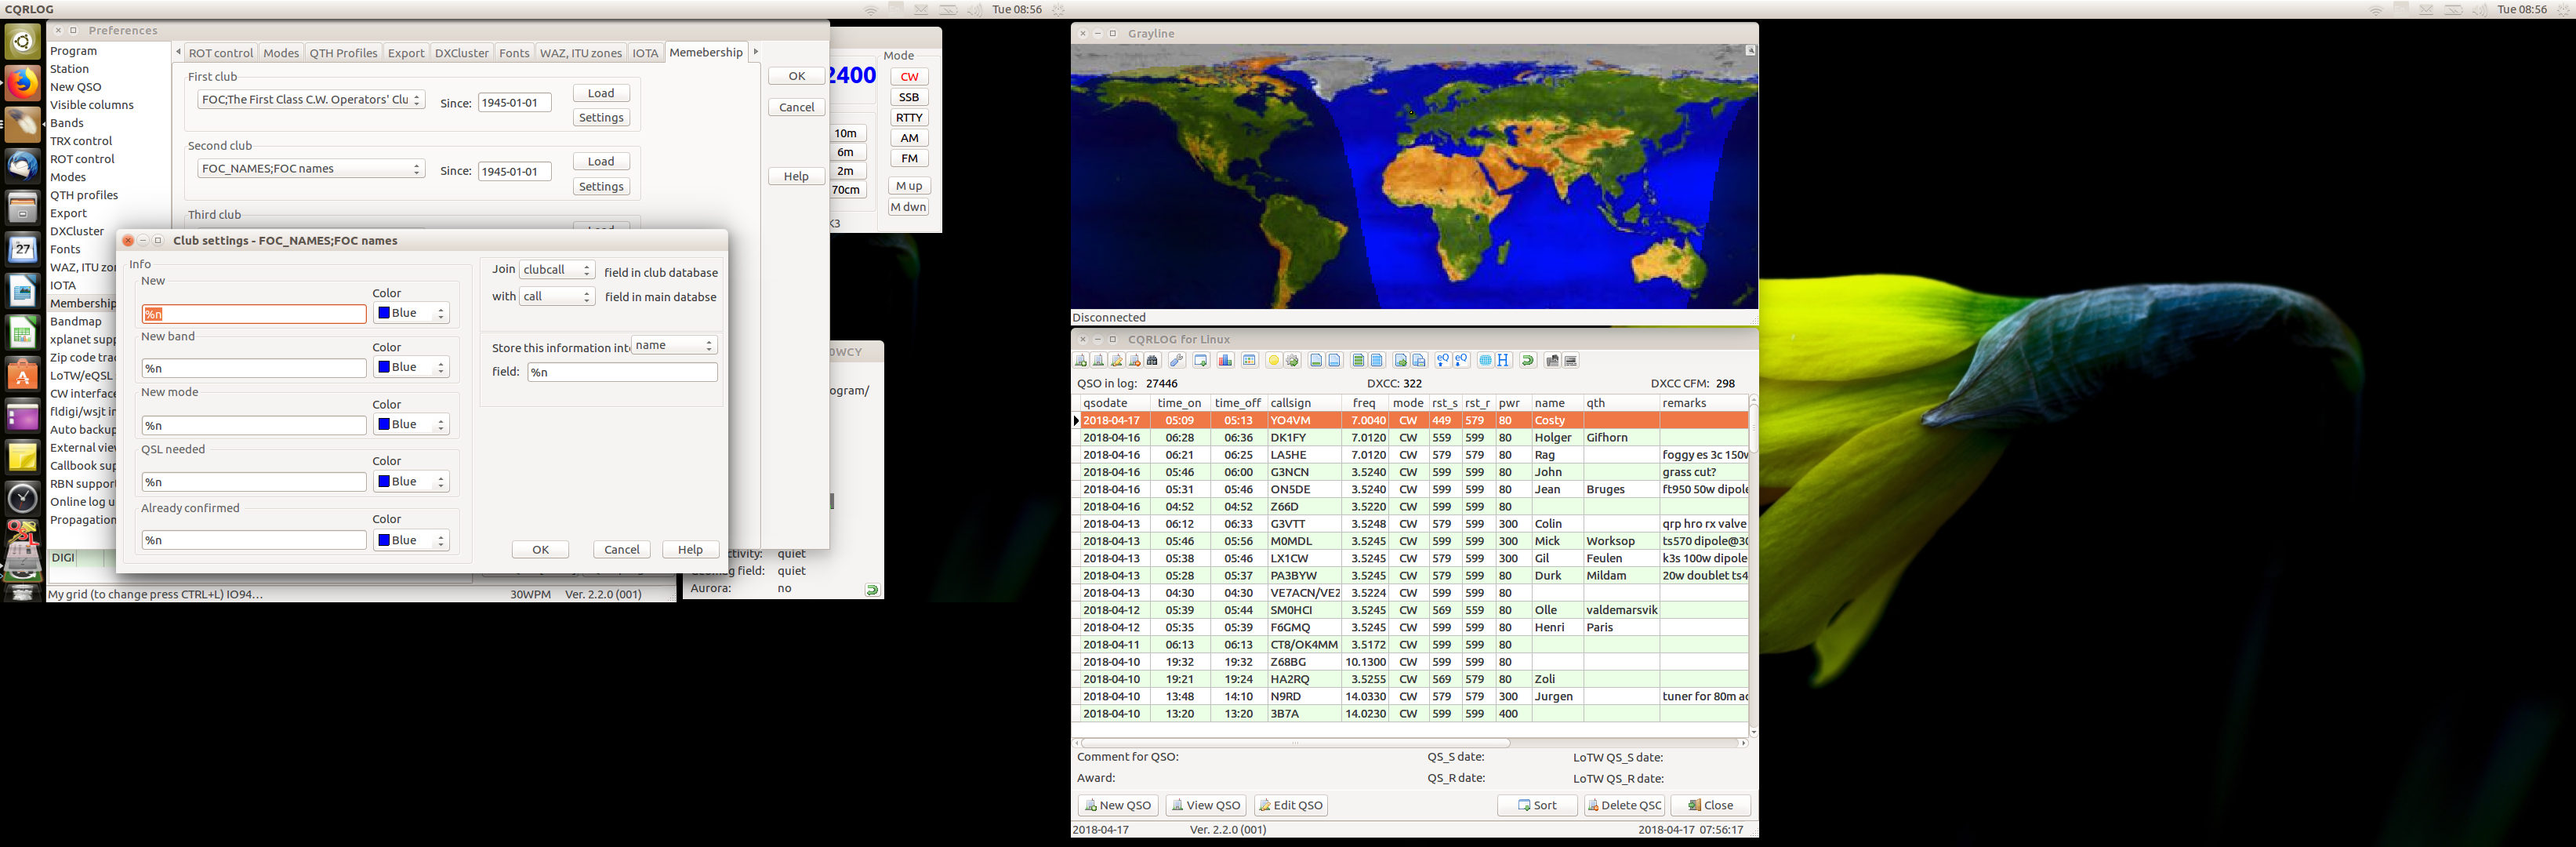This screenshot has width=2576, height=847.
Task: Open search with the binoculars toolbar icon
Action: coord(1153,360)
